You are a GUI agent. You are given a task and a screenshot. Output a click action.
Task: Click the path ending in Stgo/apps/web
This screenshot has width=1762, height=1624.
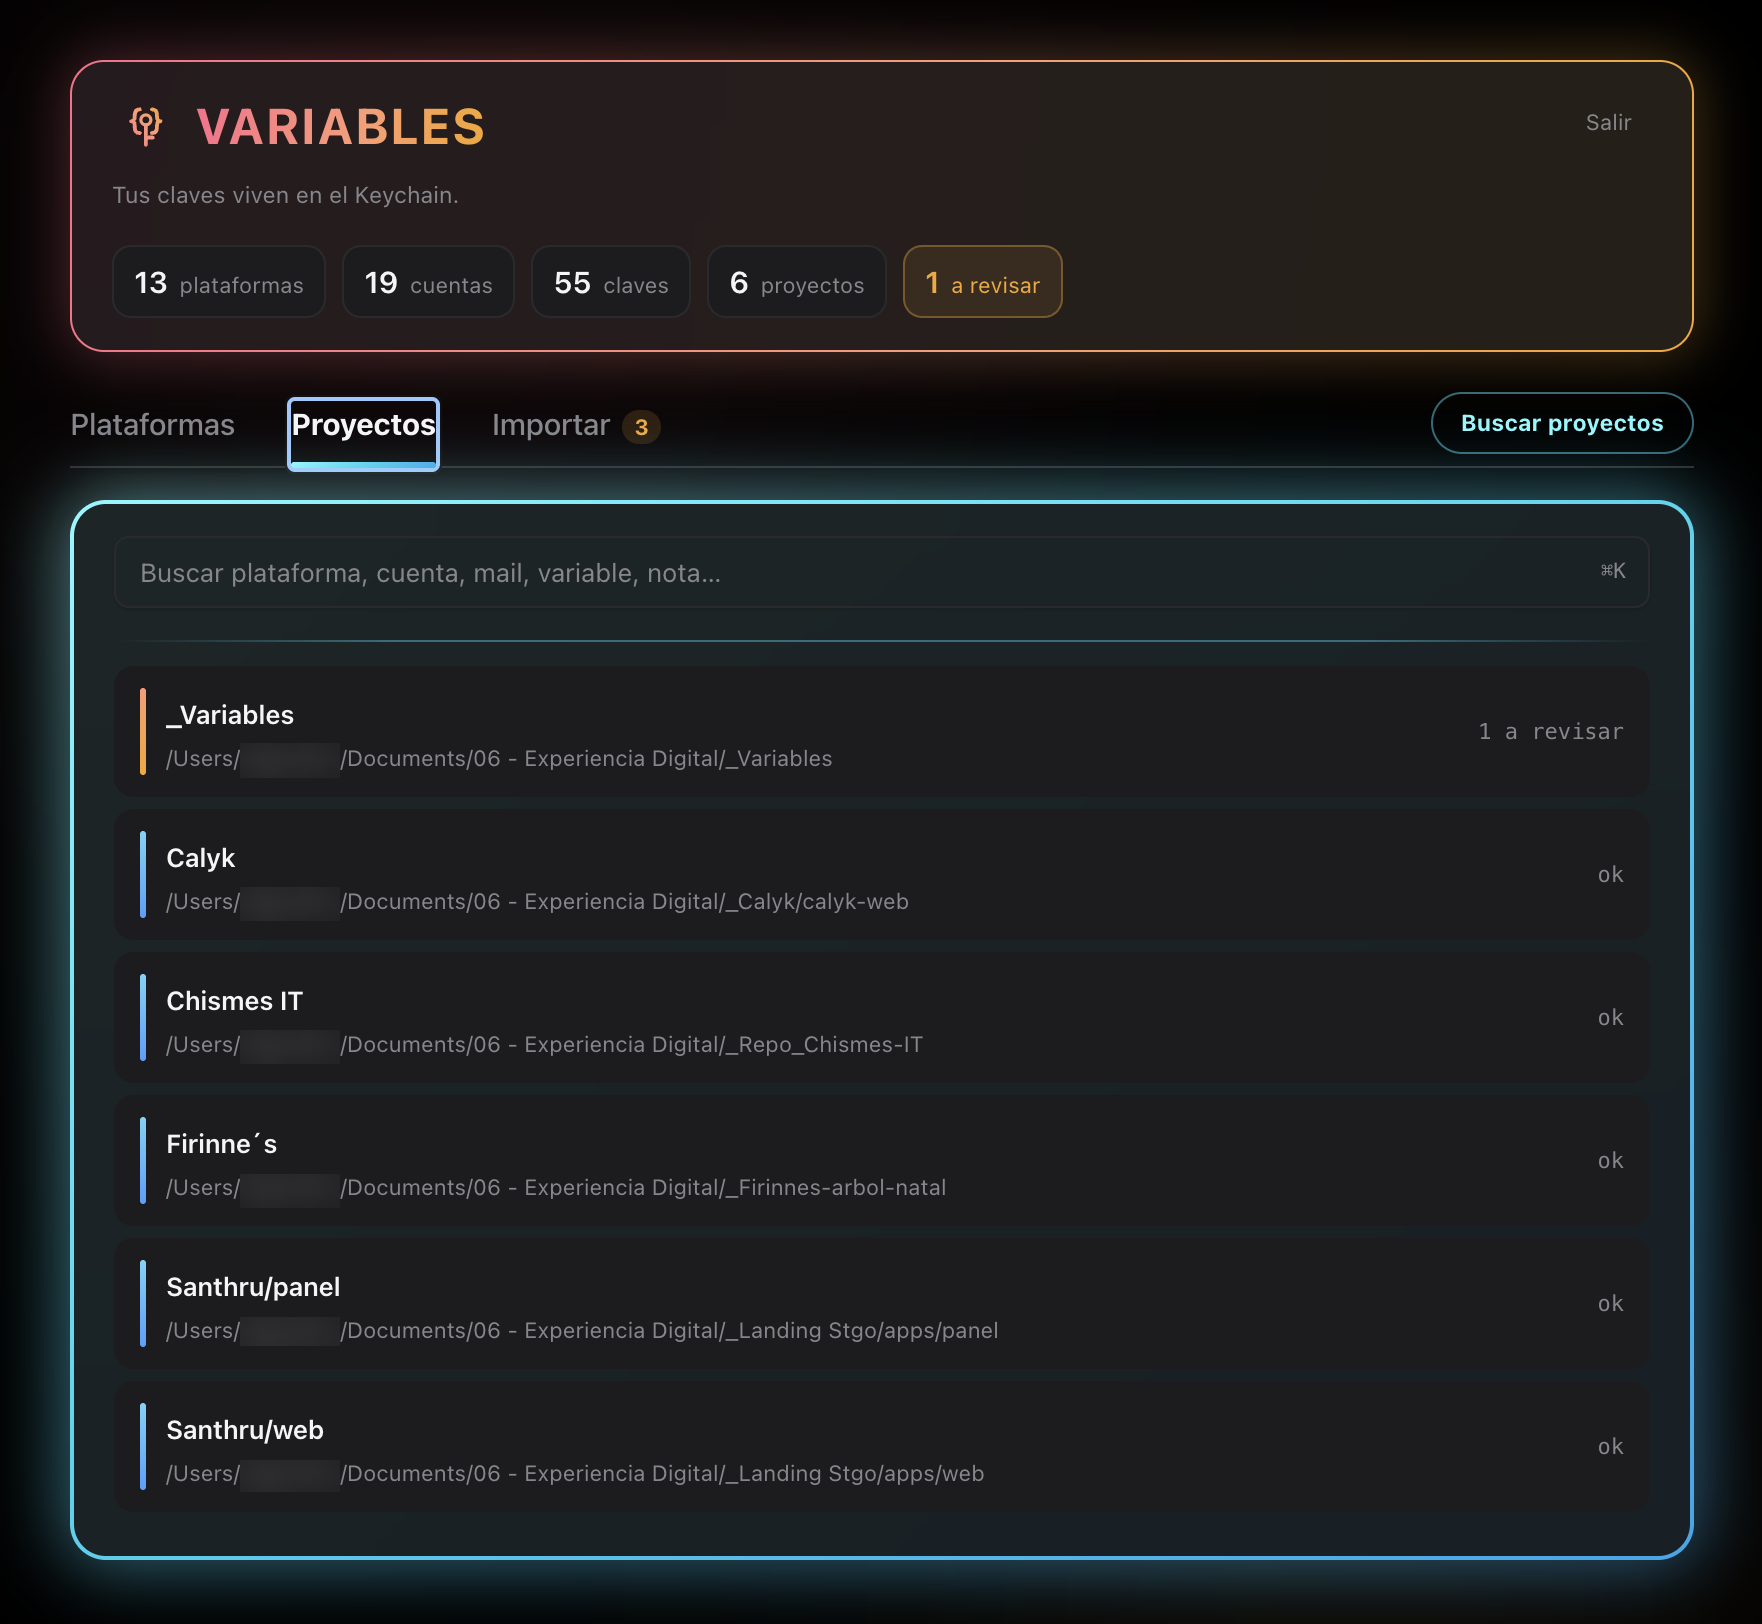click(575, 1473)
